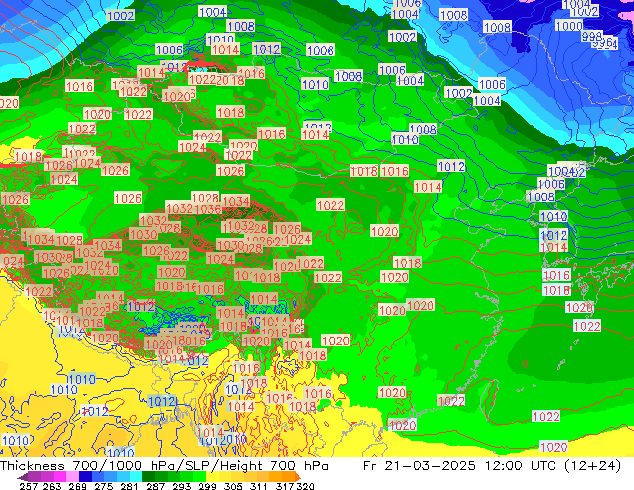Click the legend value 299
This screenshot has height=490, width=634.
(x=207, y=486)
